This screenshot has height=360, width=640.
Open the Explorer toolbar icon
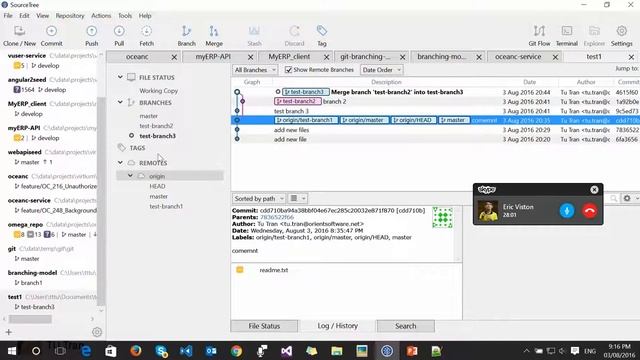click(594, 31)
